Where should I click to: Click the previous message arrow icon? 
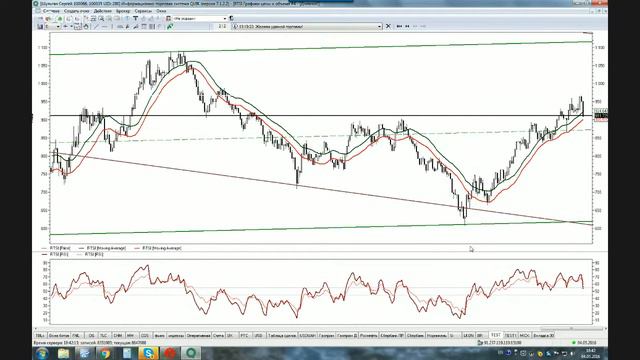(x=407, y=26)
